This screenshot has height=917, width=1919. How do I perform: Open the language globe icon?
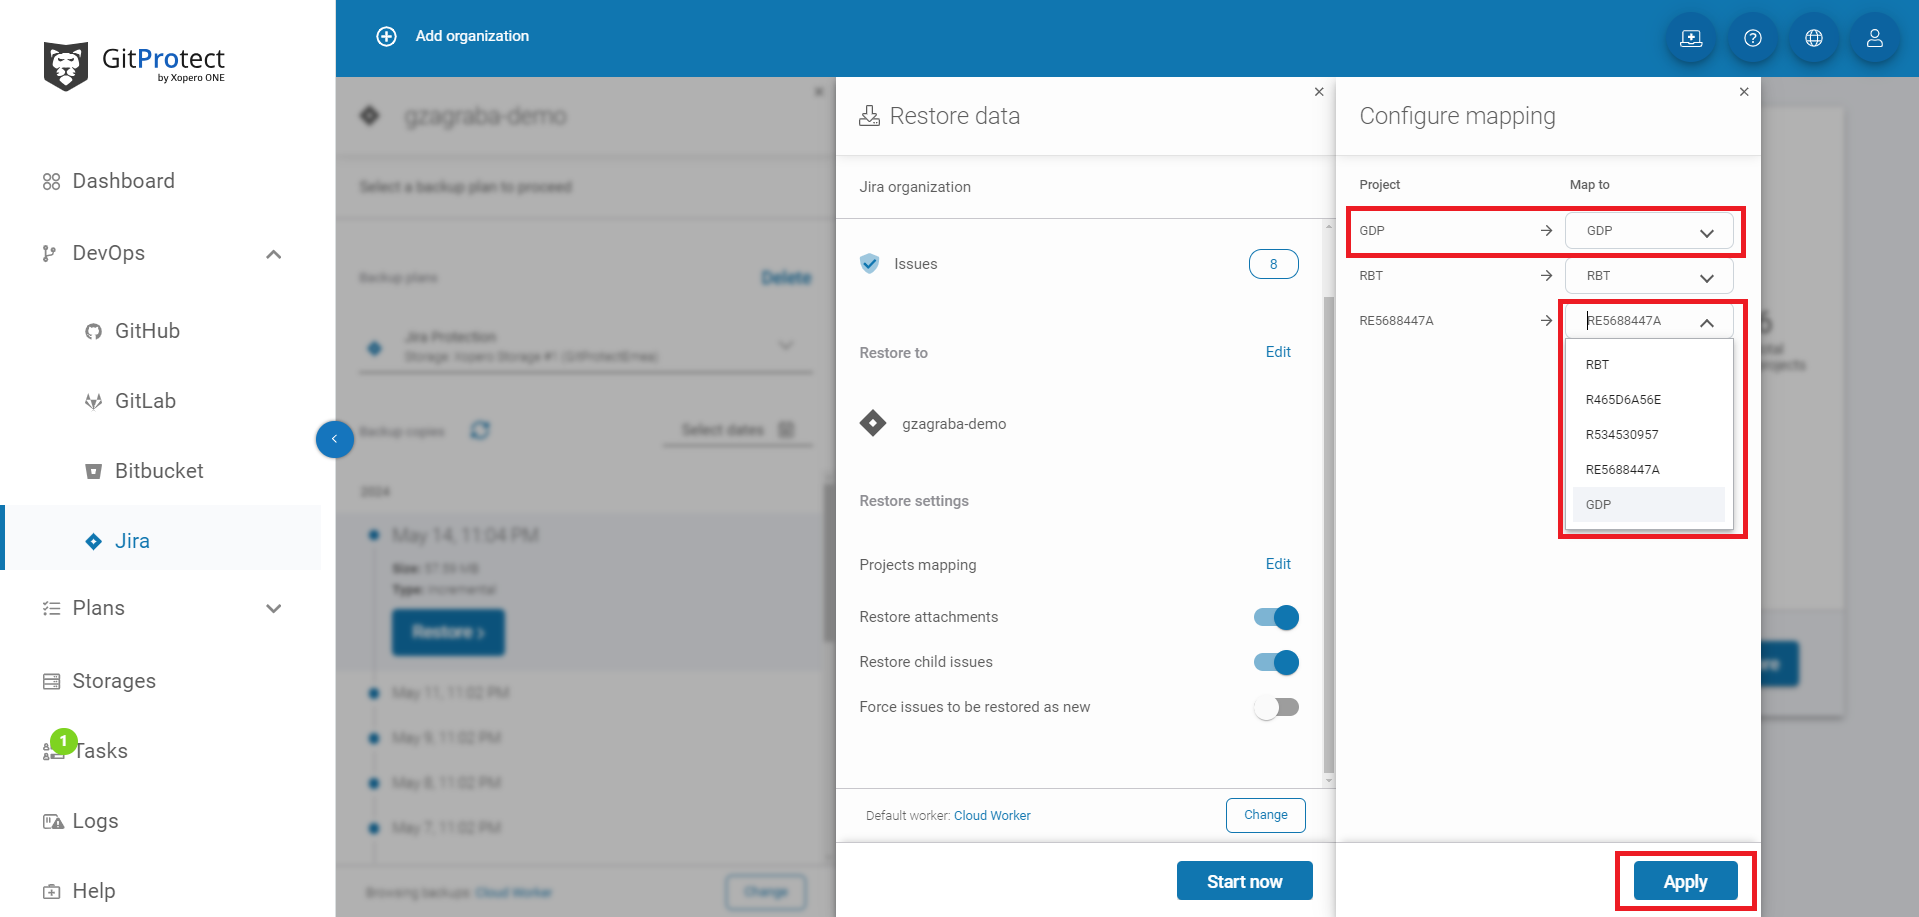coord(1813,38)
